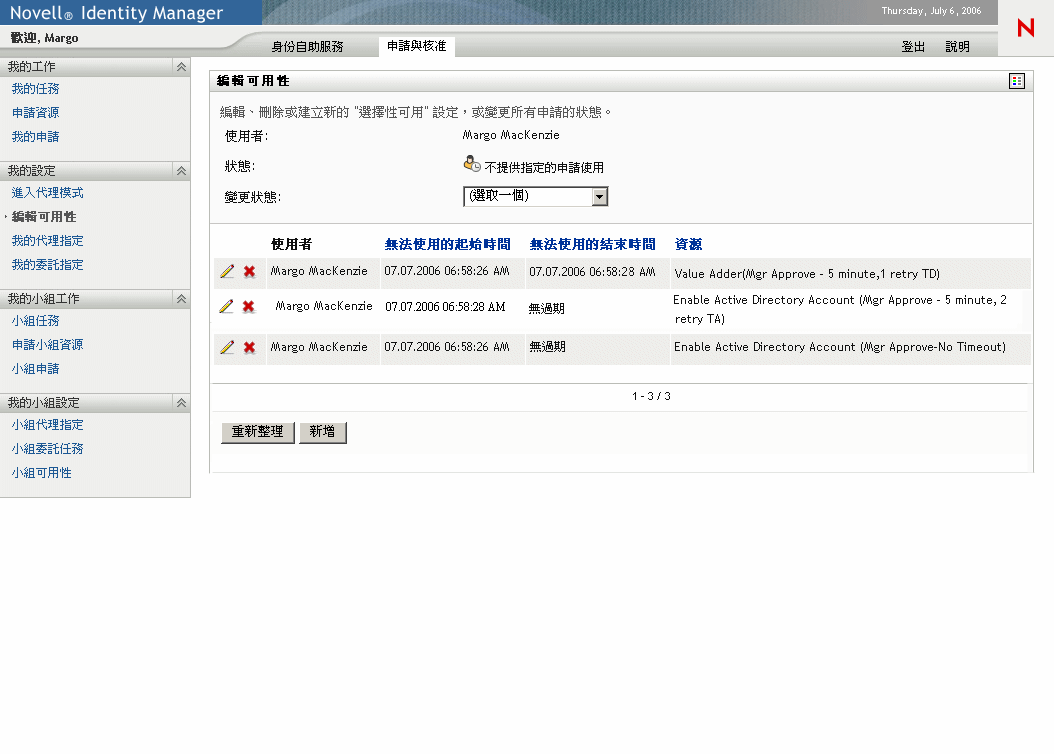
Task: Select 進入代理模式 in sidebar
Action: (x=48, y=193)
